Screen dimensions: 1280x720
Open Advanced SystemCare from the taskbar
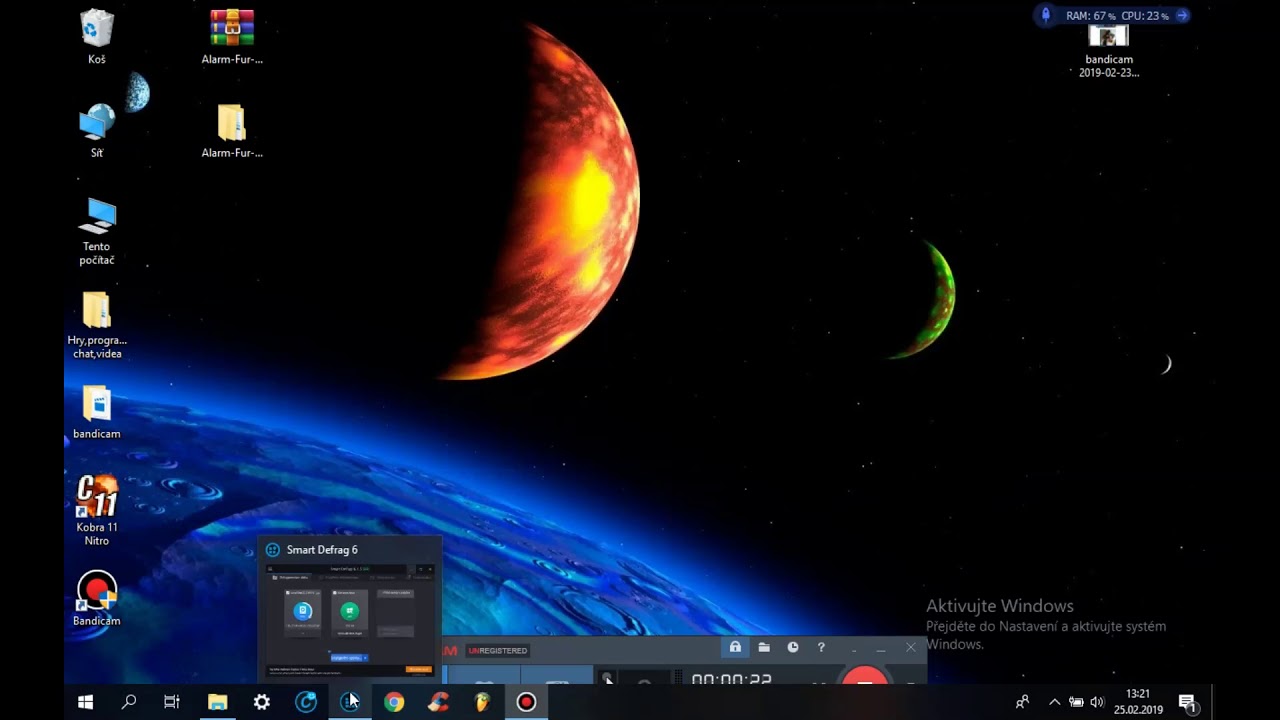tap(306, 702)
